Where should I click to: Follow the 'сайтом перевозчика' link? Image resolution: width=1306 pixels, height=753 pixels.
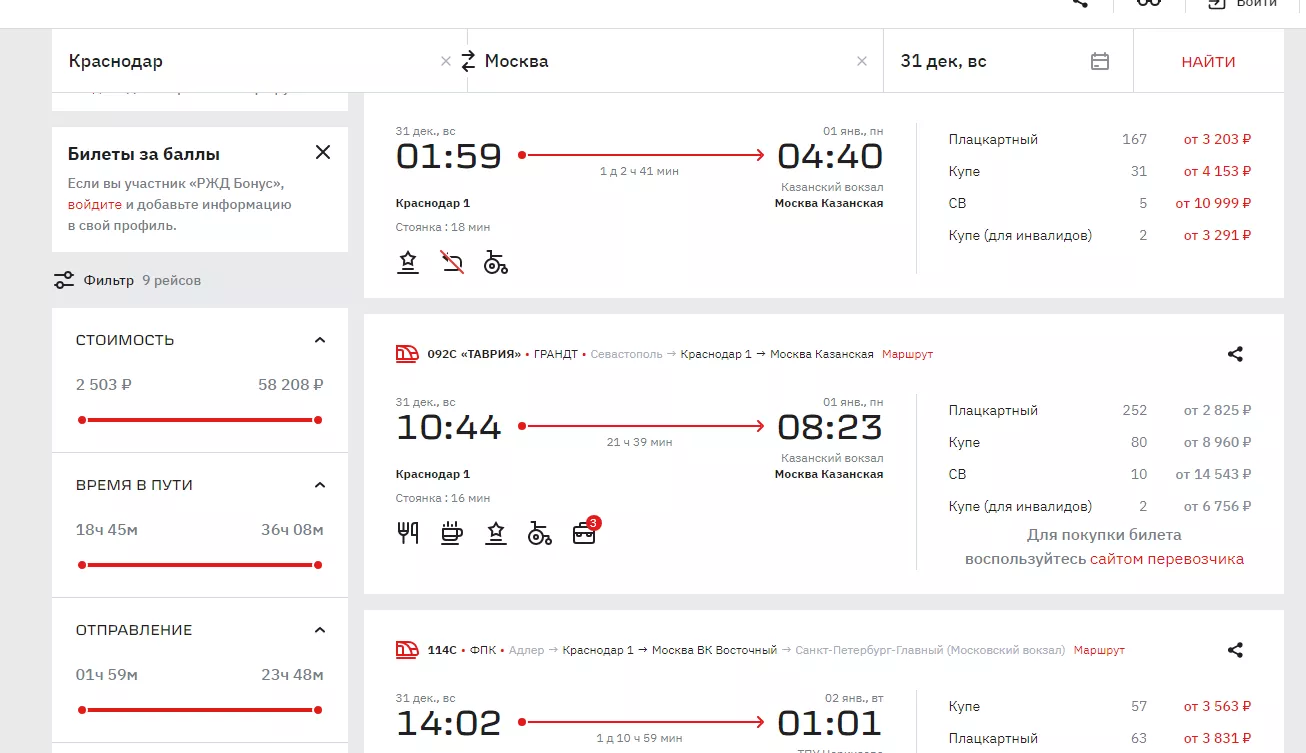click(1167, 559)
